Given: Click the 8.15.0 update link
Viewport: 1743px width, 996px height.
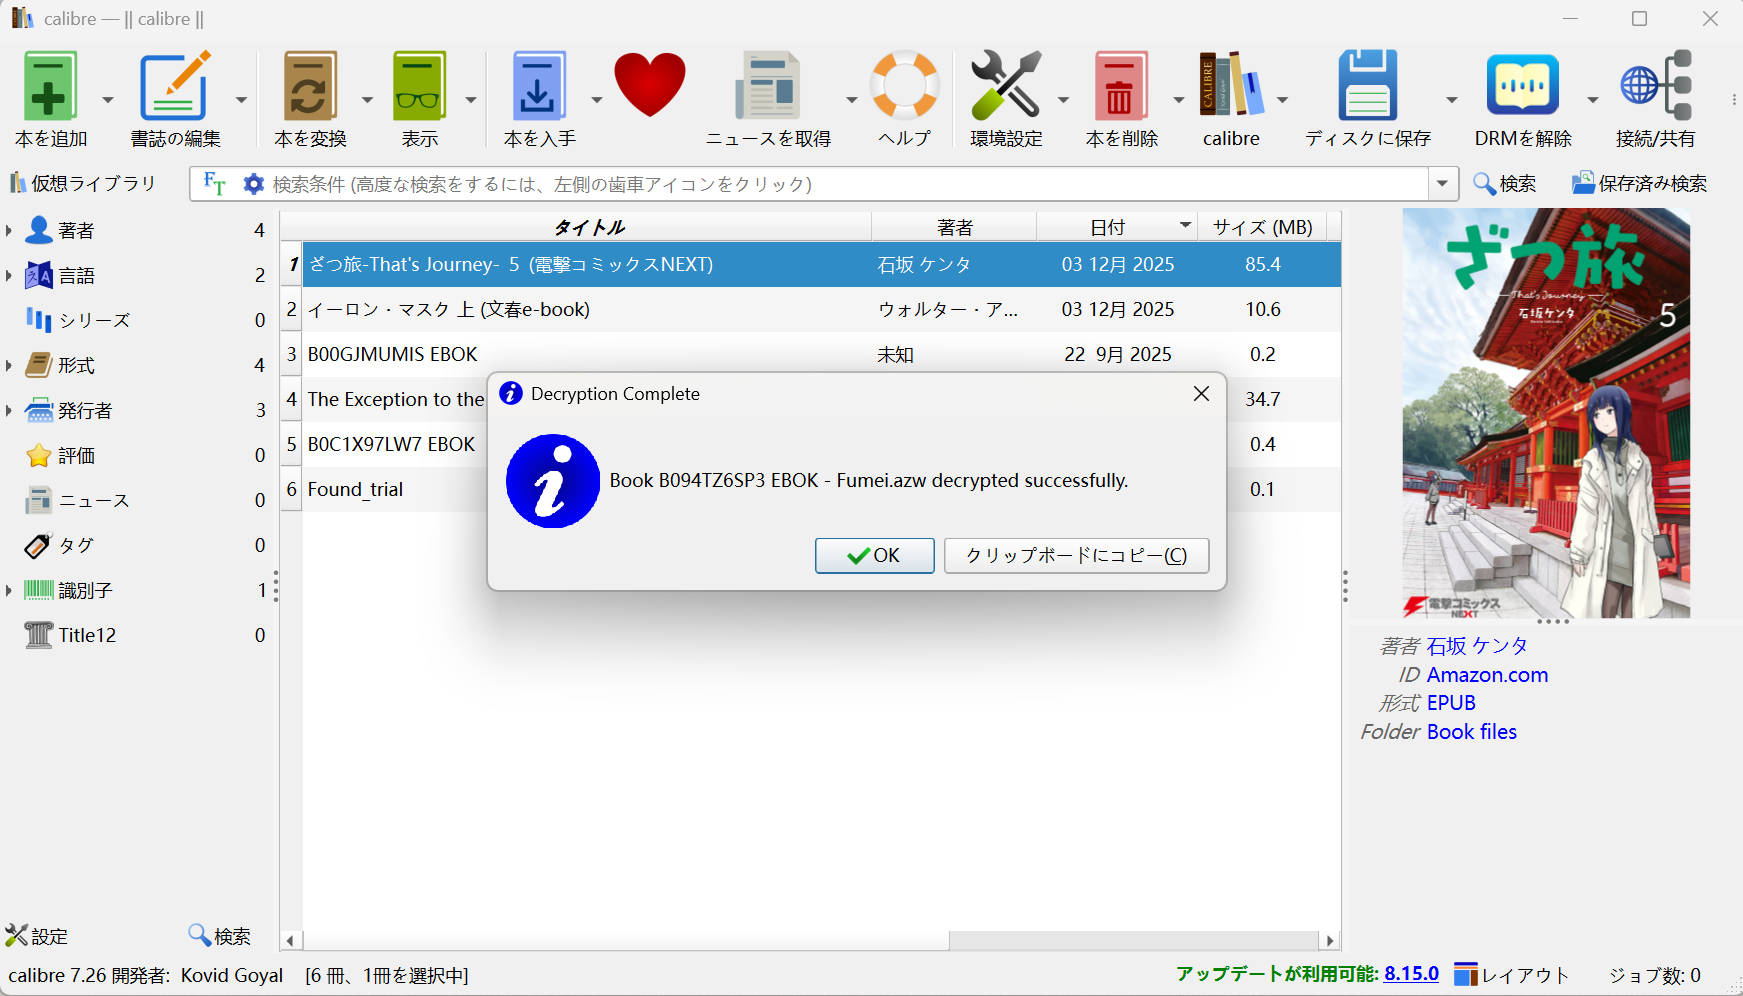Looking at the screenshot, I should pyautogui.click(x=1410, y=974).
